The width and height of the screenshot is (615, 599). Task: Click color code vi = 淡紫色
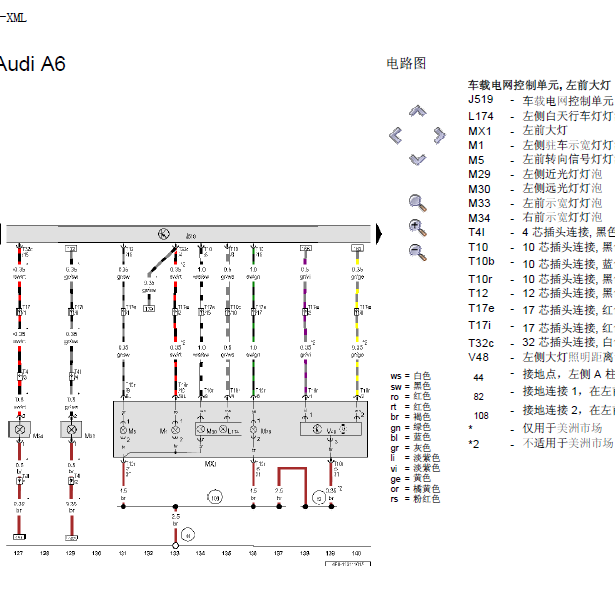click(x=415, y=468)
